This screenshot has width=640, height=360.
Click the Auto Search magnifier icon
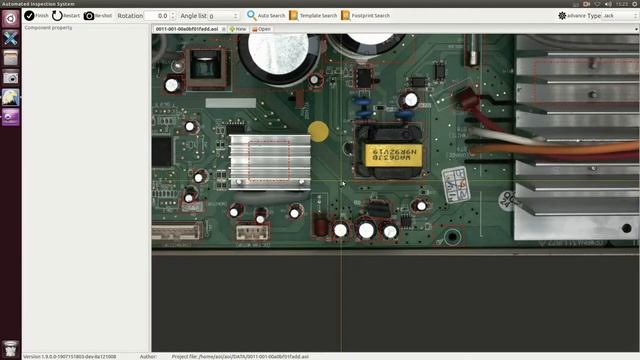[251, 16]
